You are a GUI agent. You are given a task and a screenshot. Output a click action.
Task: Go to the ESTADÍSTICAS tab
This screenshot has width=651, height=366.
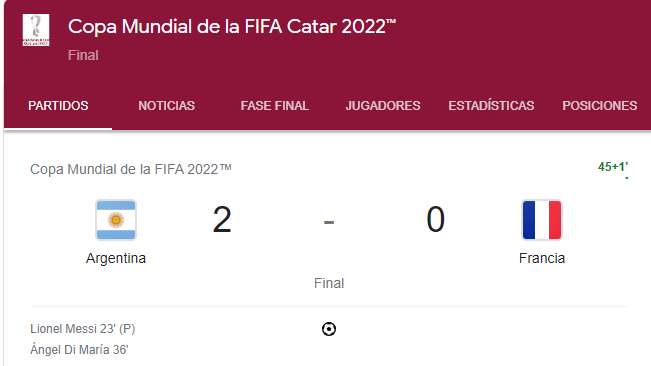(x=491, y=106)
